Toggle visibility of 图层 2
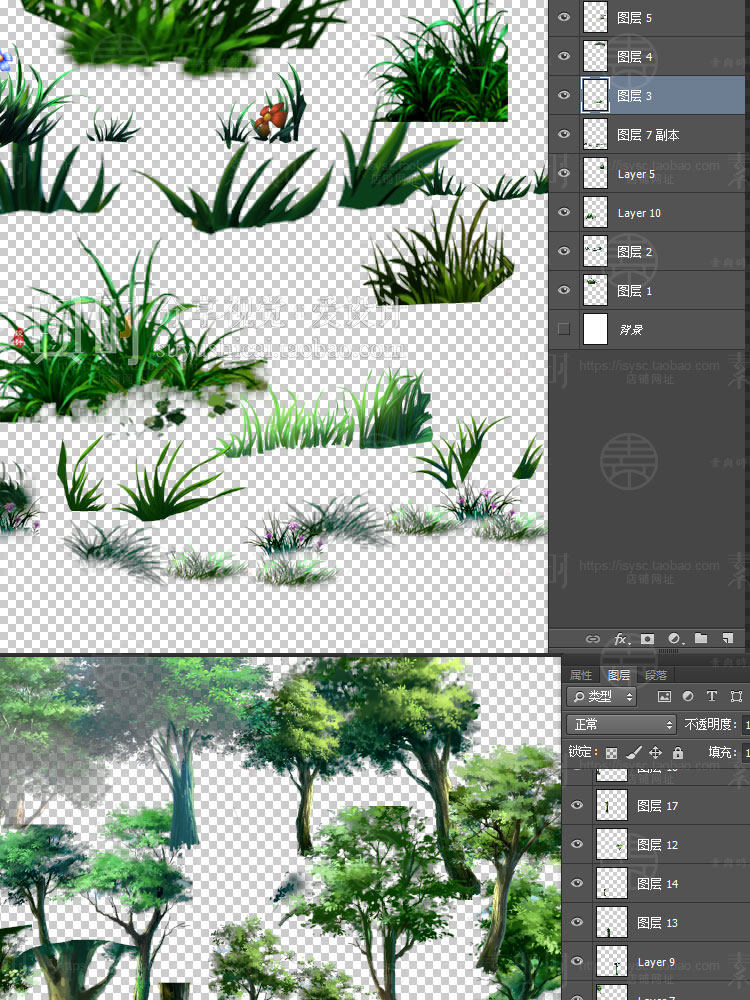The height and width of the screenshot is (1000, 750). click(x=564, y=251)
